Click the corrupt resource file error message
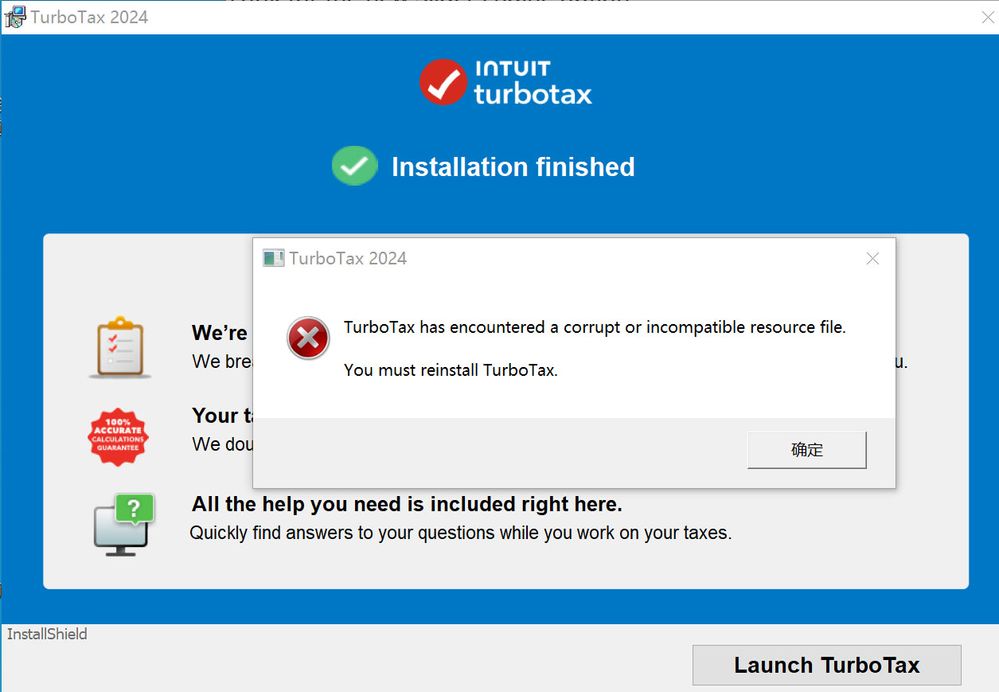 coord(594,327)
